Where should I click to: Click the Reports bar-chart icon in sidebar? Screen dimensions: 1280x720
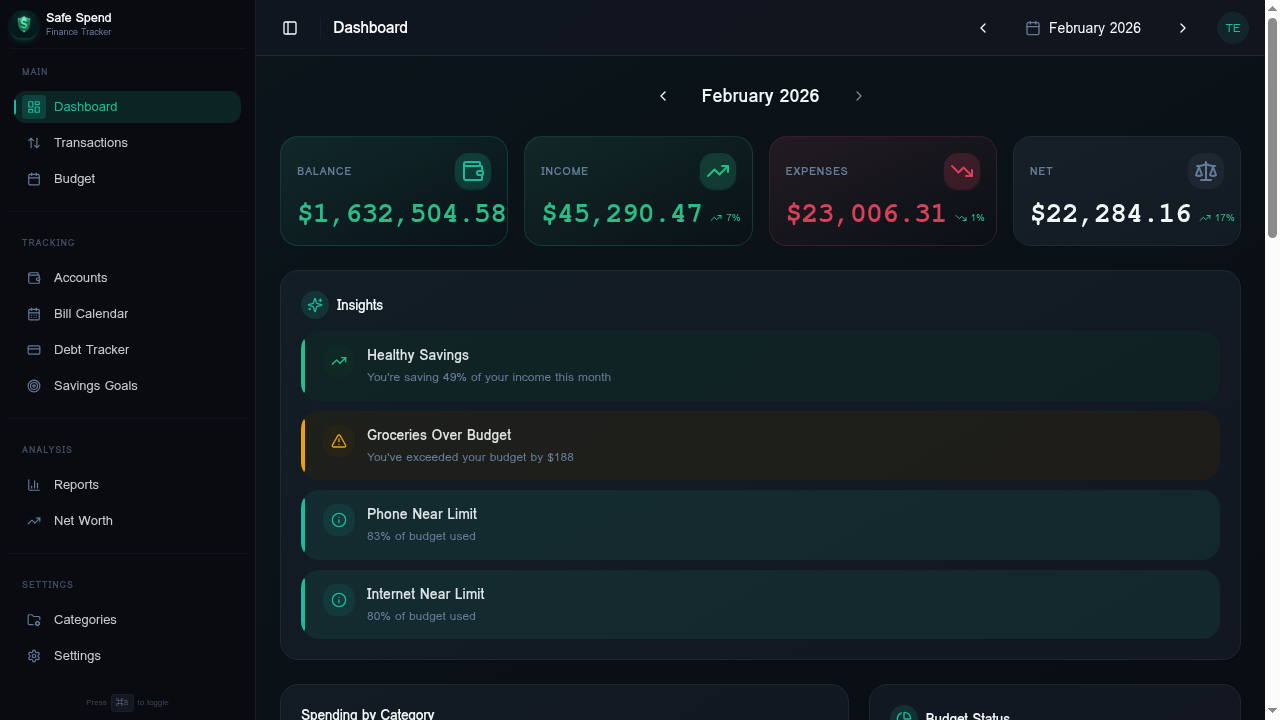pos(34,484)
